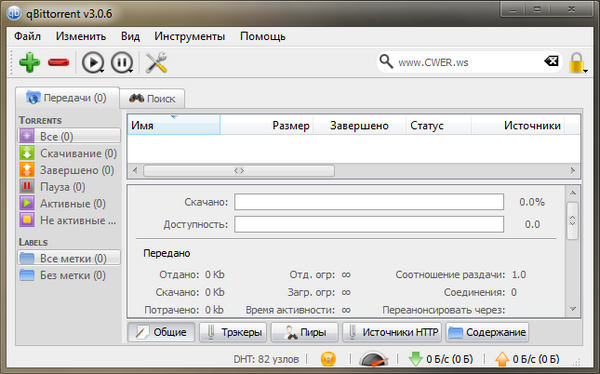Click the green plus add torrent icon
The image size is (600, 374).
(29, 62)
